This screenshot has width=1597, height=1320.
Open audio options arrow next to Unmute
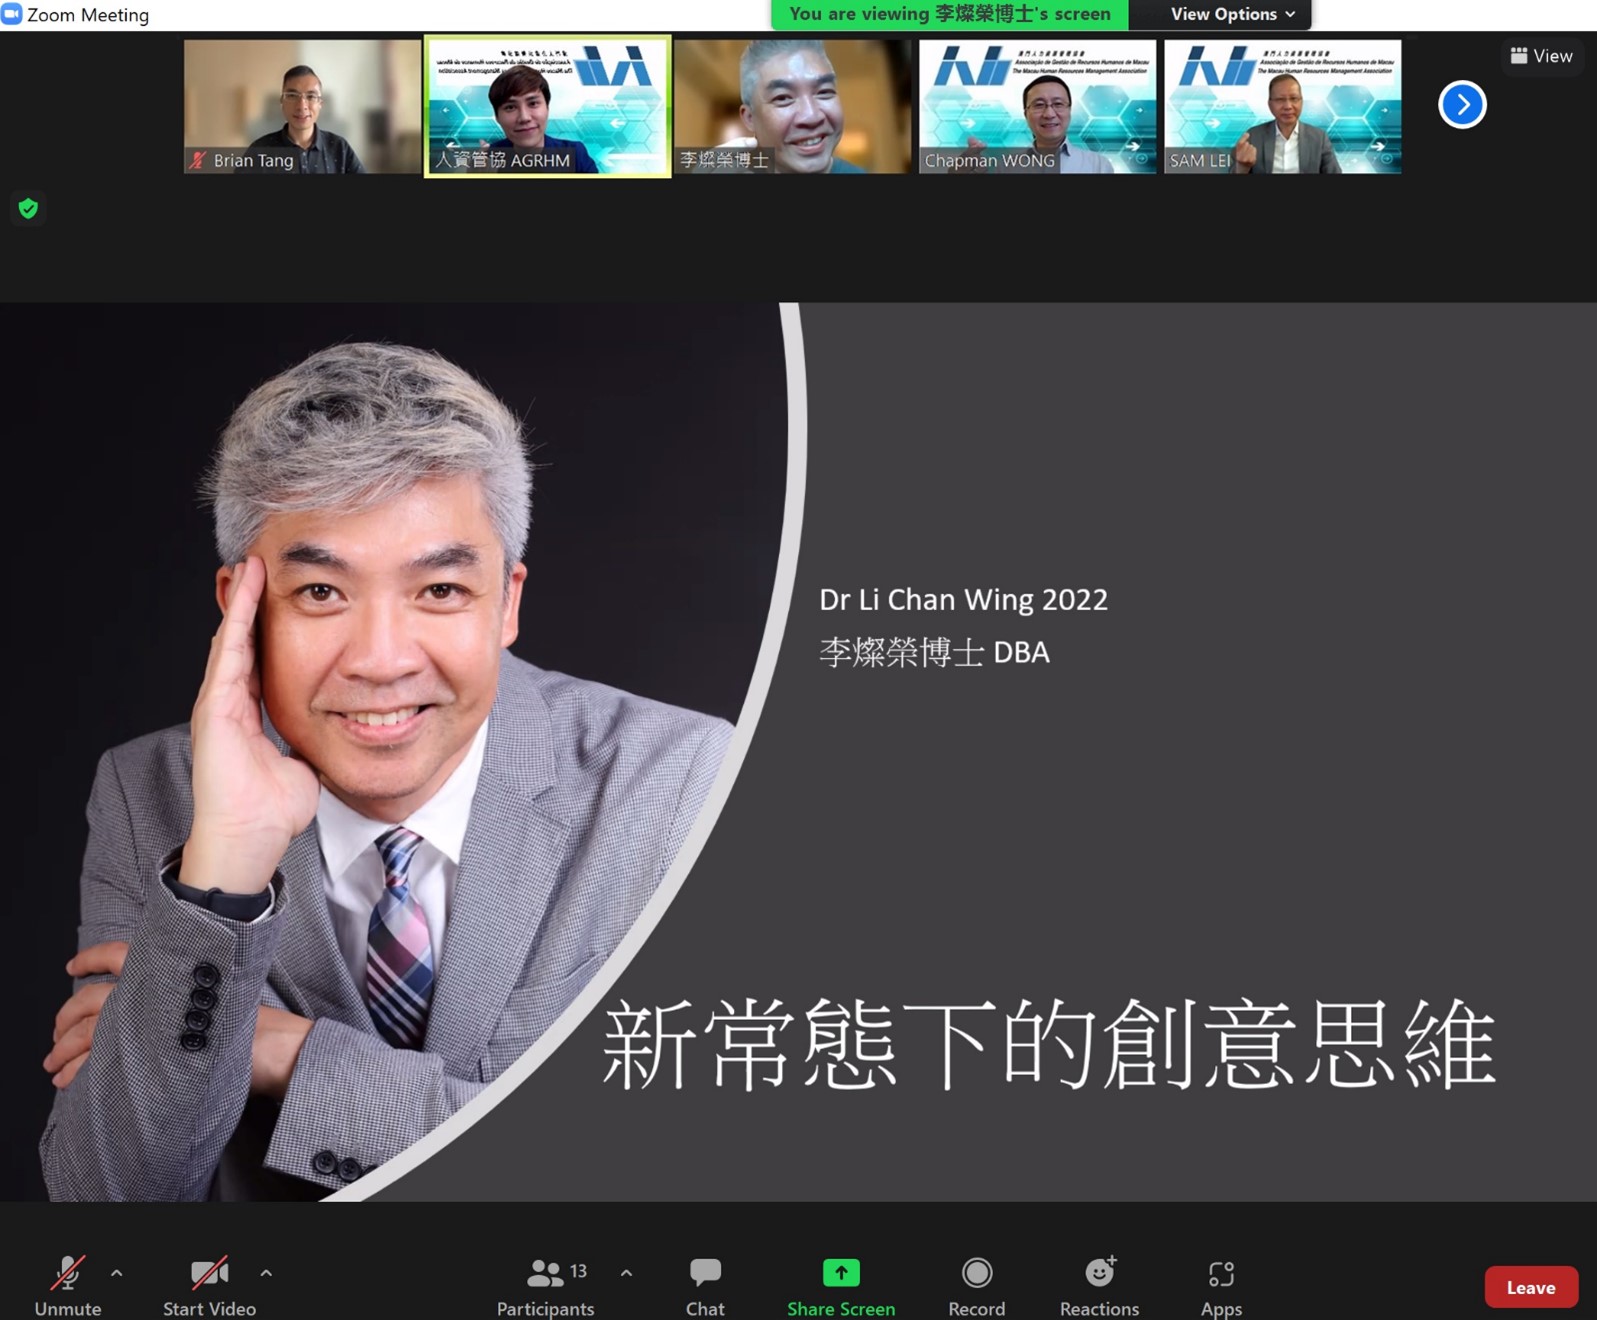point(117,1273)
